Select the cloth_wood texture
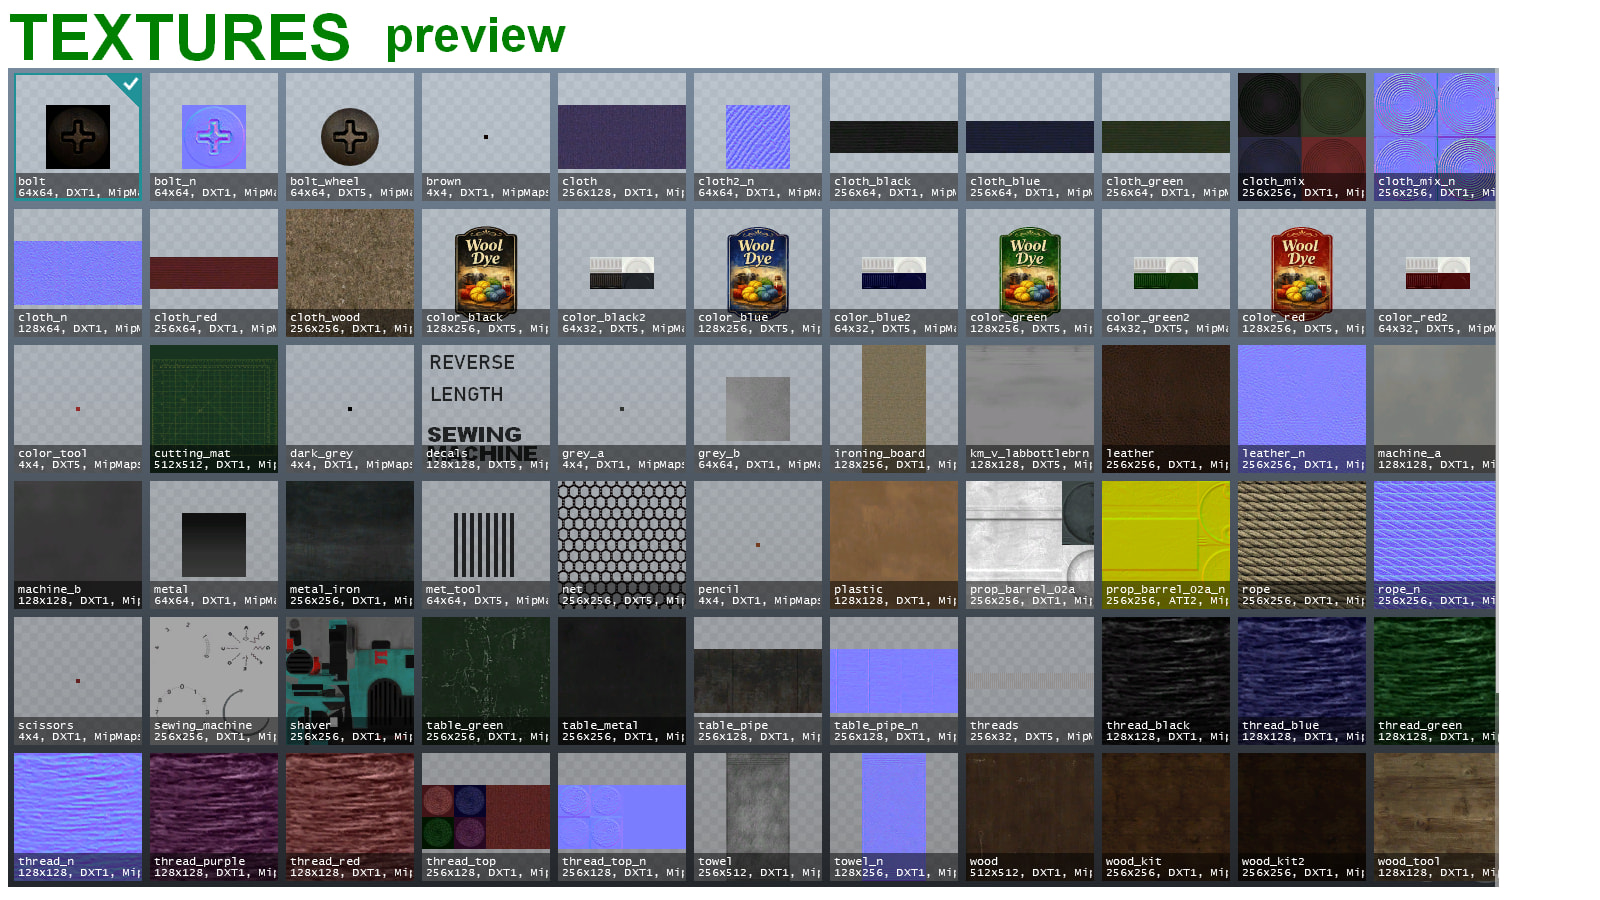This screenshot has width=1600, height=900. click(x=350, y=273)
